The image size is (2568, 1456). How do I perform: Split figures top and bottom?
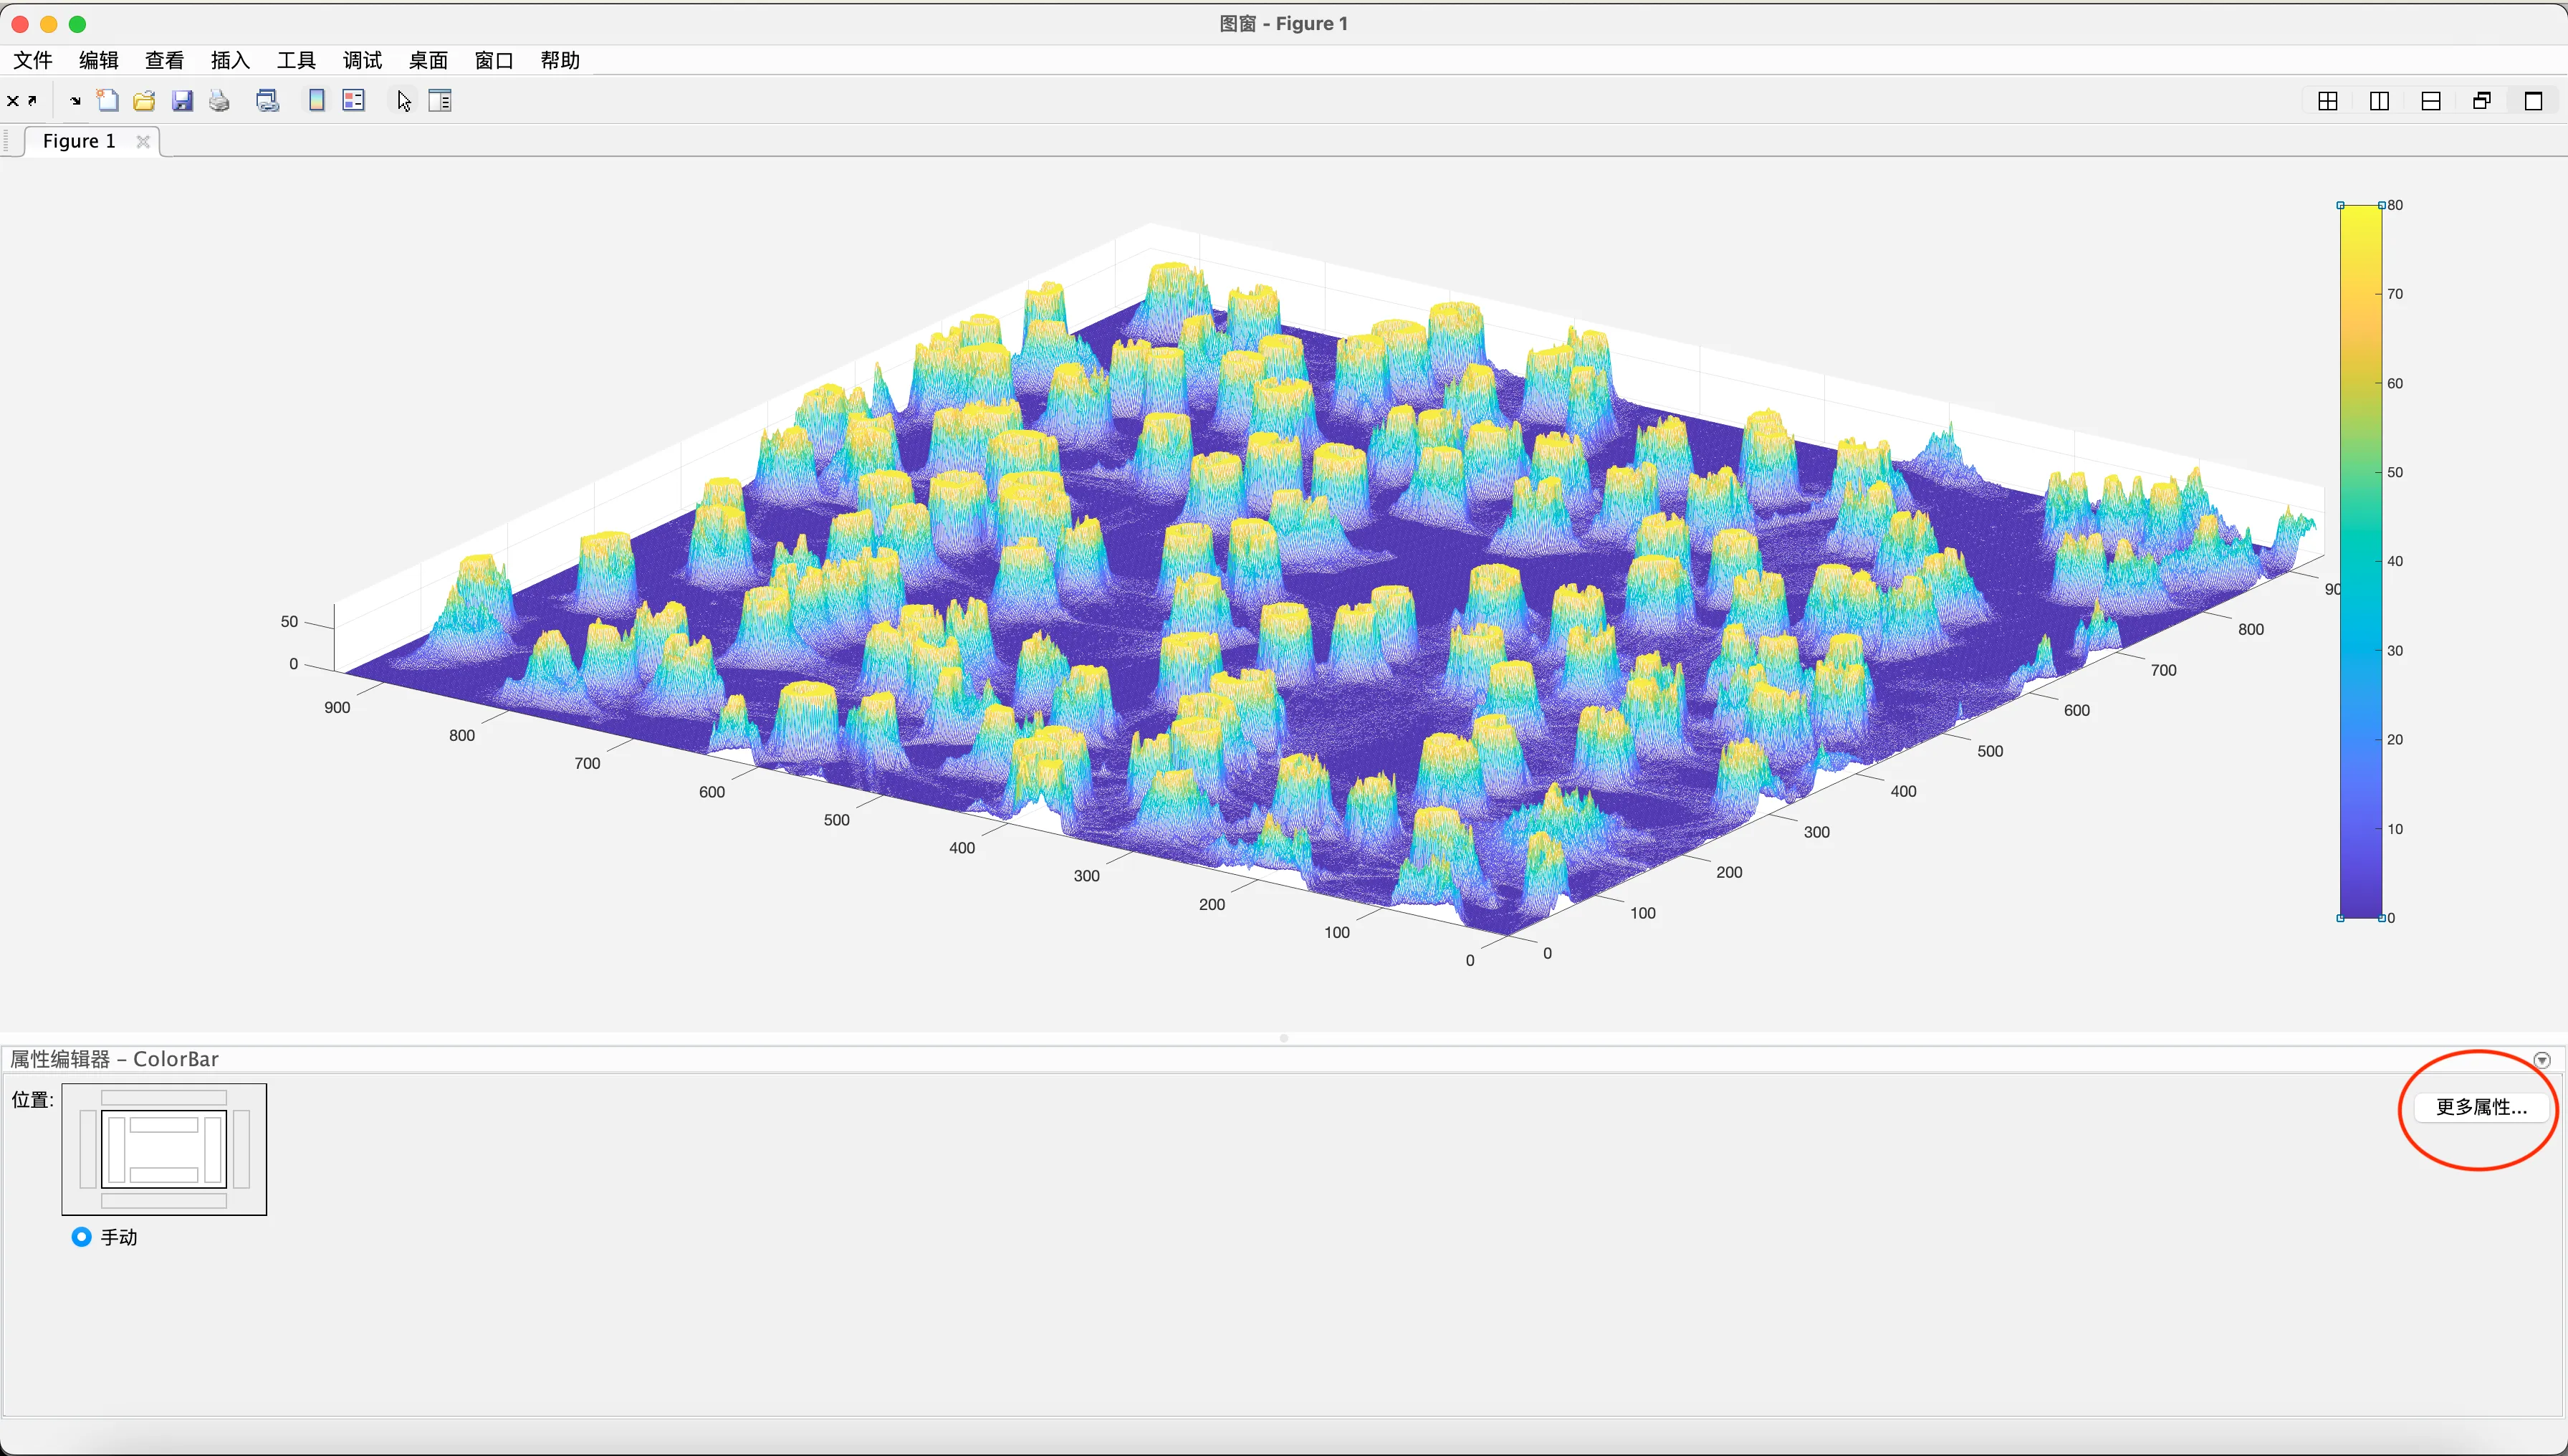point(2431,101)
